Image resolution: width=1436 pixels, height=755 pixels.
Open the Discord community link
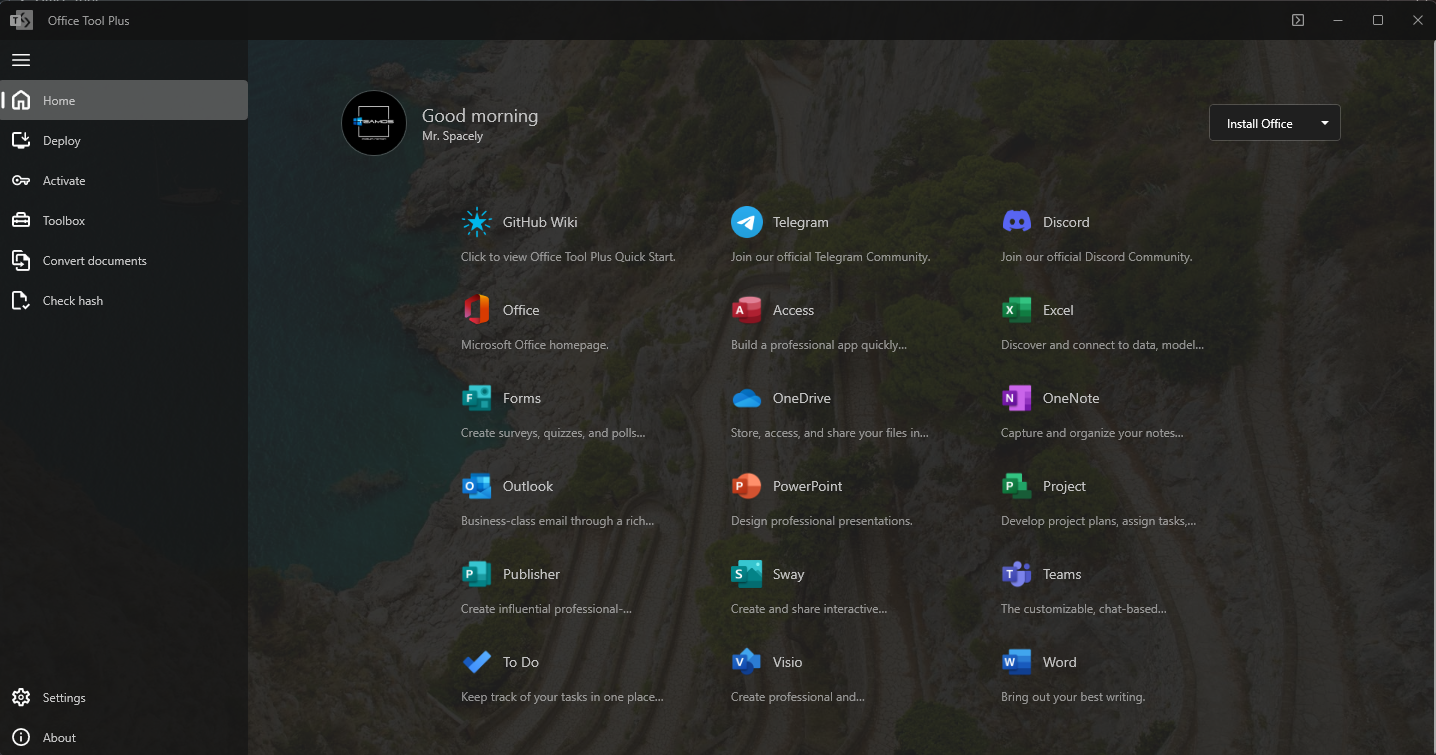pos(1066,222)
